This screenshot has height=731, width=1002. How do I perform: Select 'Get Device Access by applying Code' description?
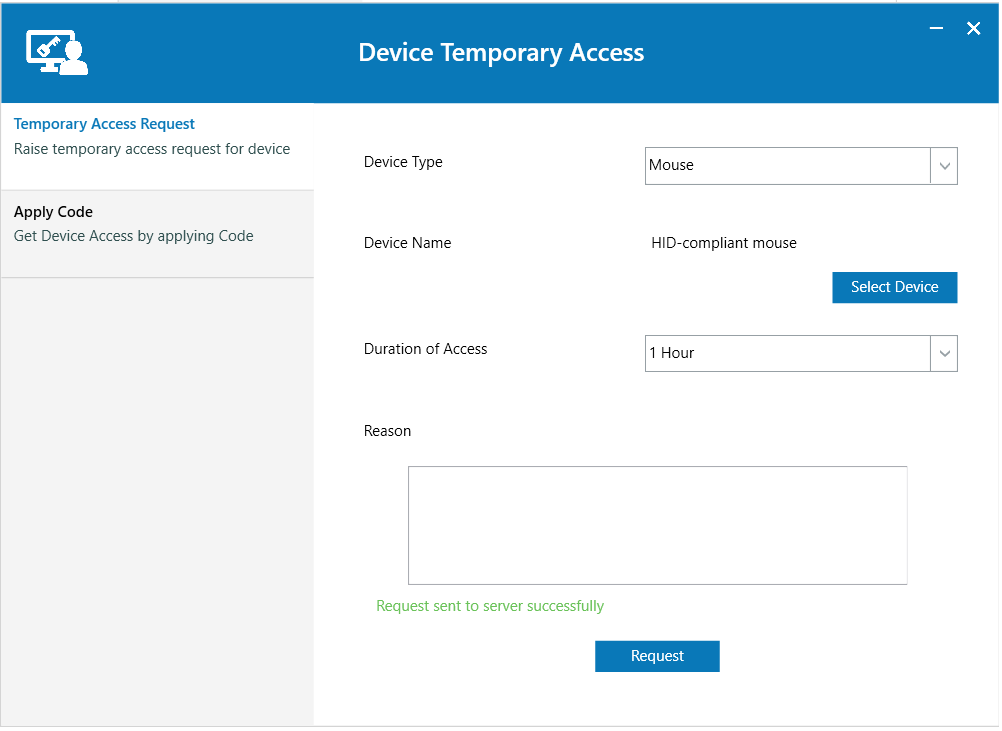(x=134, y=236)
